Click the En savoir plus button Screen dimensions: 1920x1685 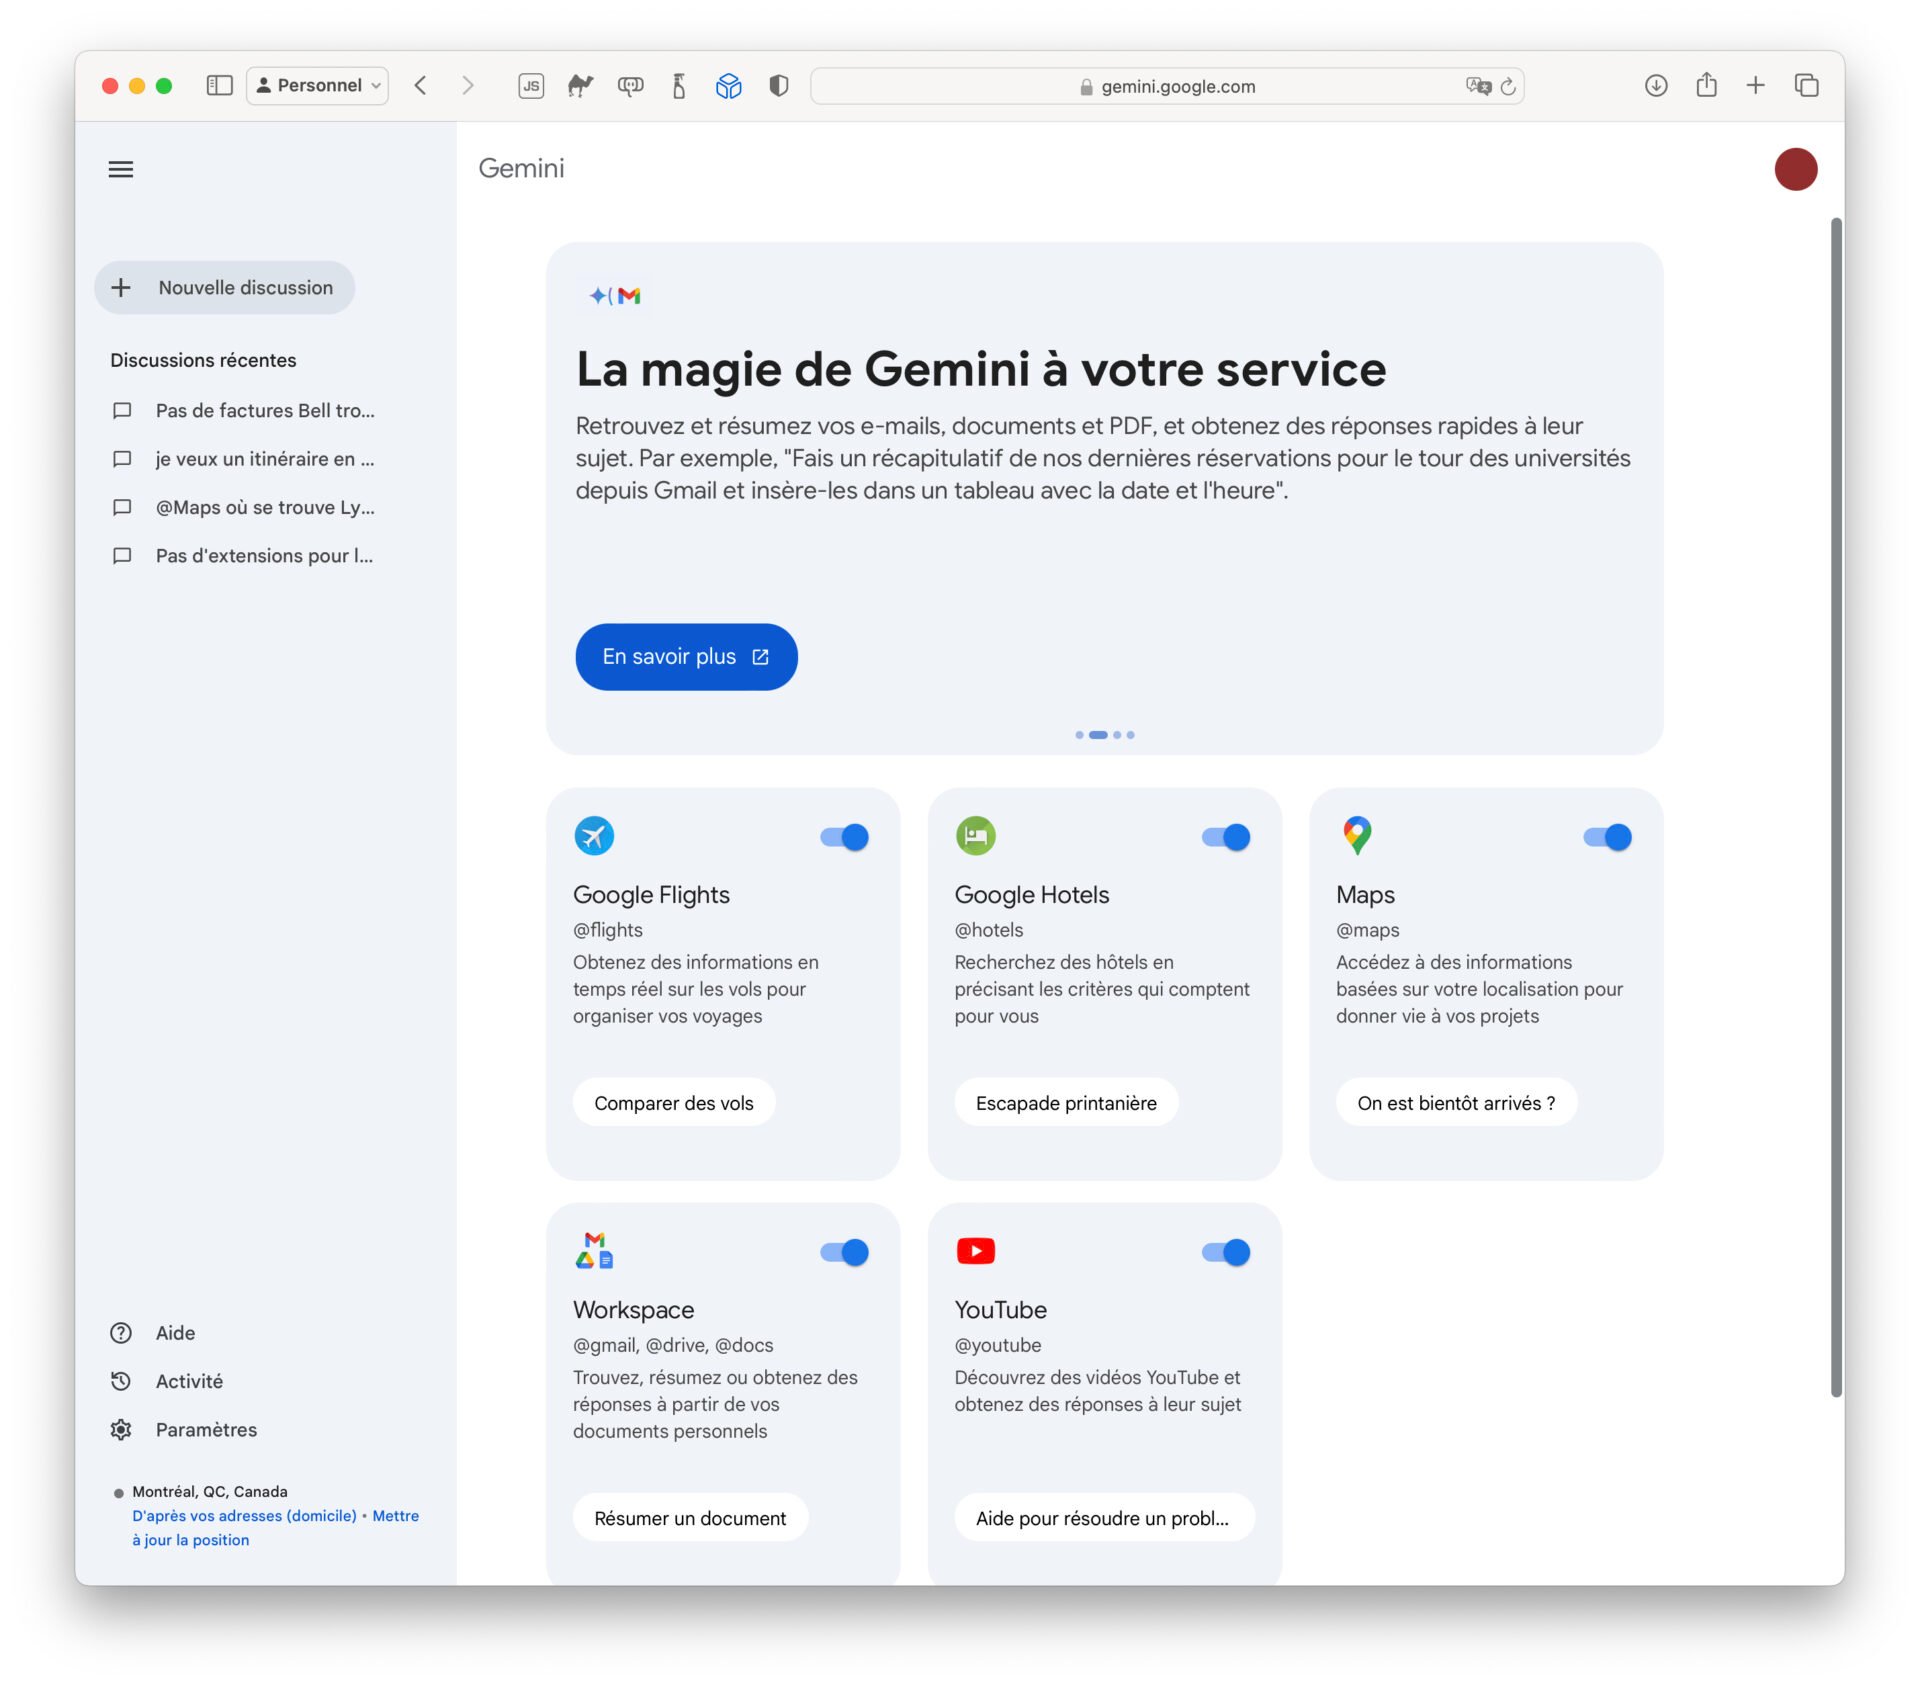[686, 657]
